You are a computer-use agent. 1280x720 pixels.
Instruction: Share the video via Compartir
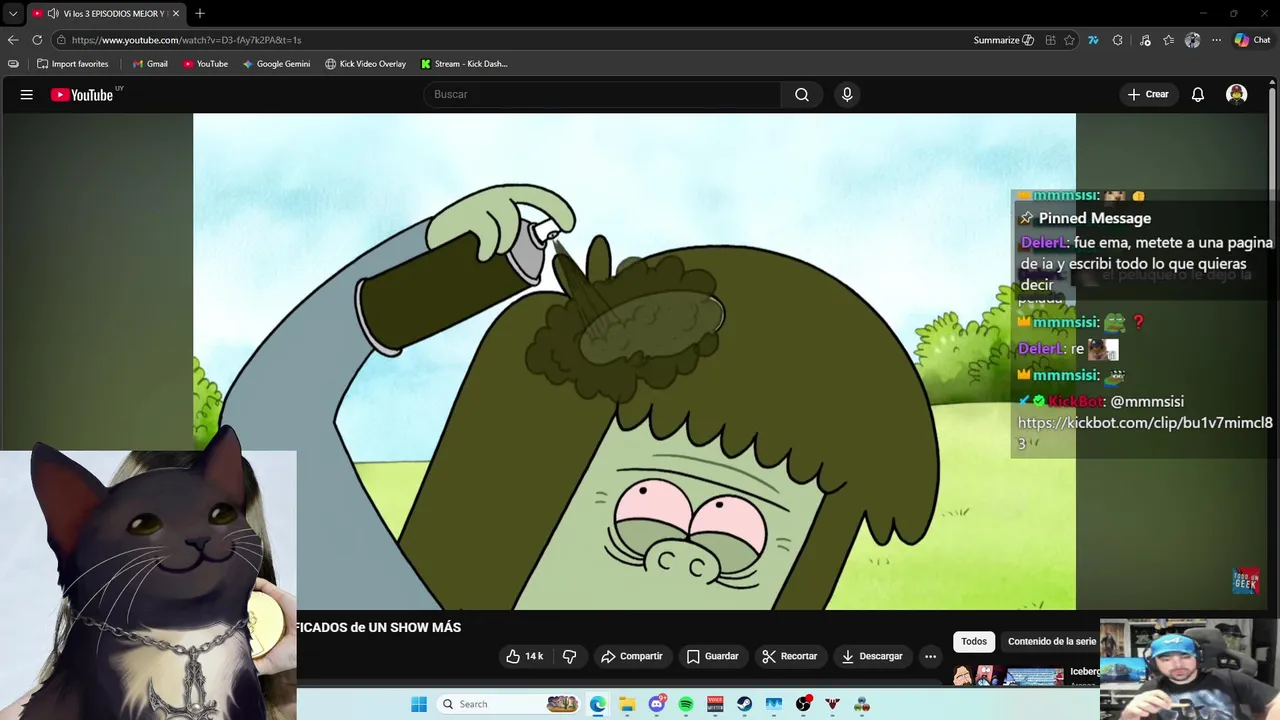pos(632,656)
